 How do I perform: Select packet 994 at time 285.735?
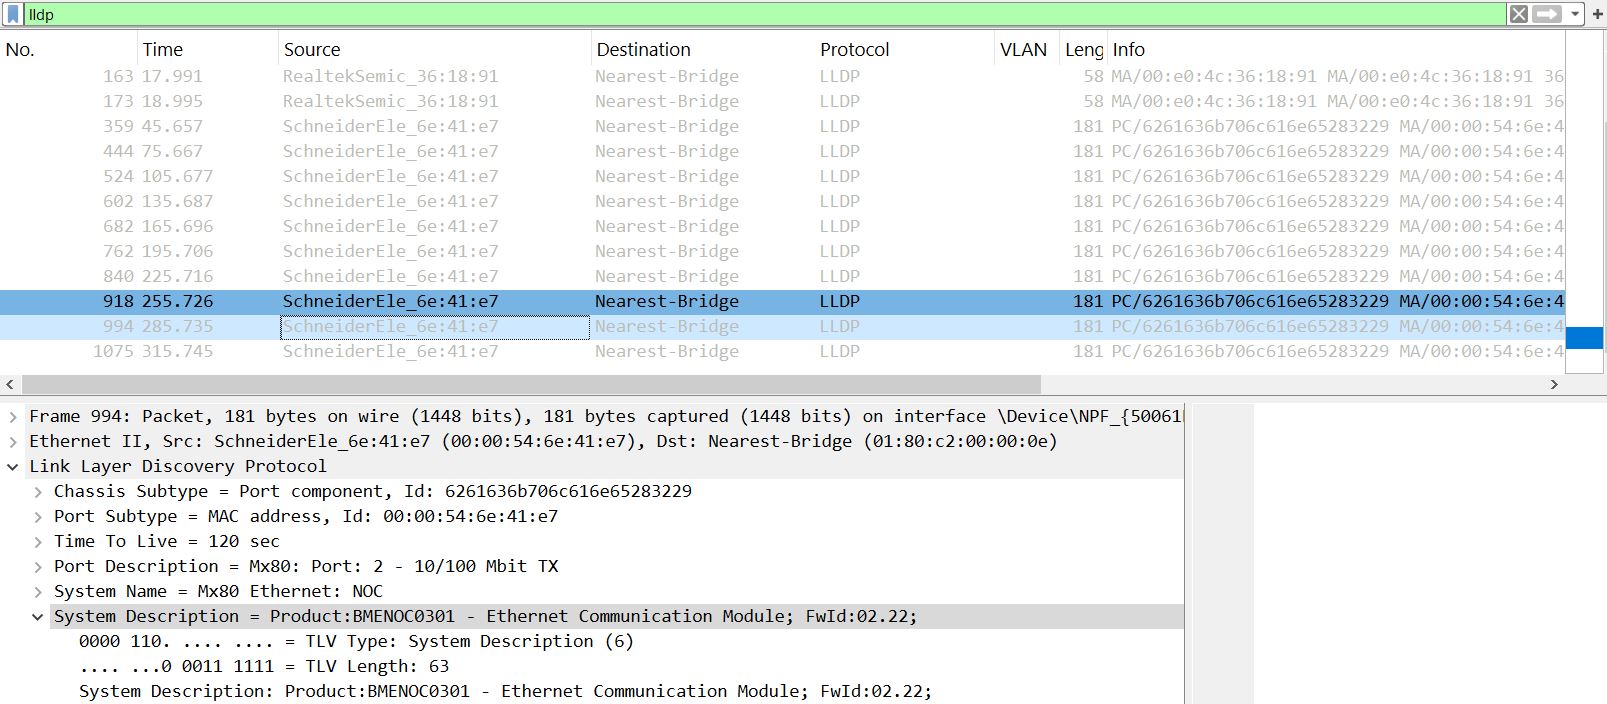point(782,326)
